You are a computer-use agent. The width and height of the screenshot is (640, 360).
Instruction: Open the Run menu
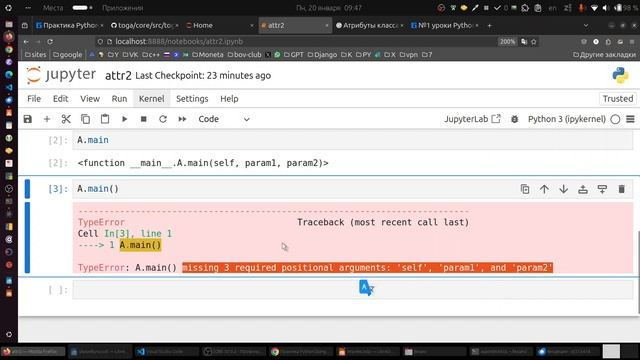[x=119, y=99]
